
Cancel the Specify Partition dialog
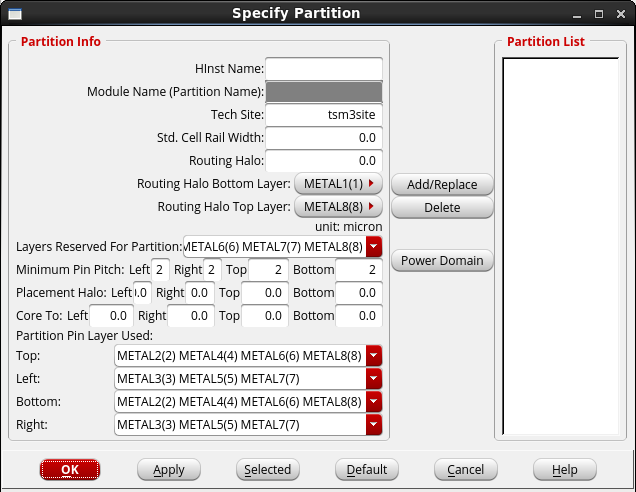[x=466, y=469]
